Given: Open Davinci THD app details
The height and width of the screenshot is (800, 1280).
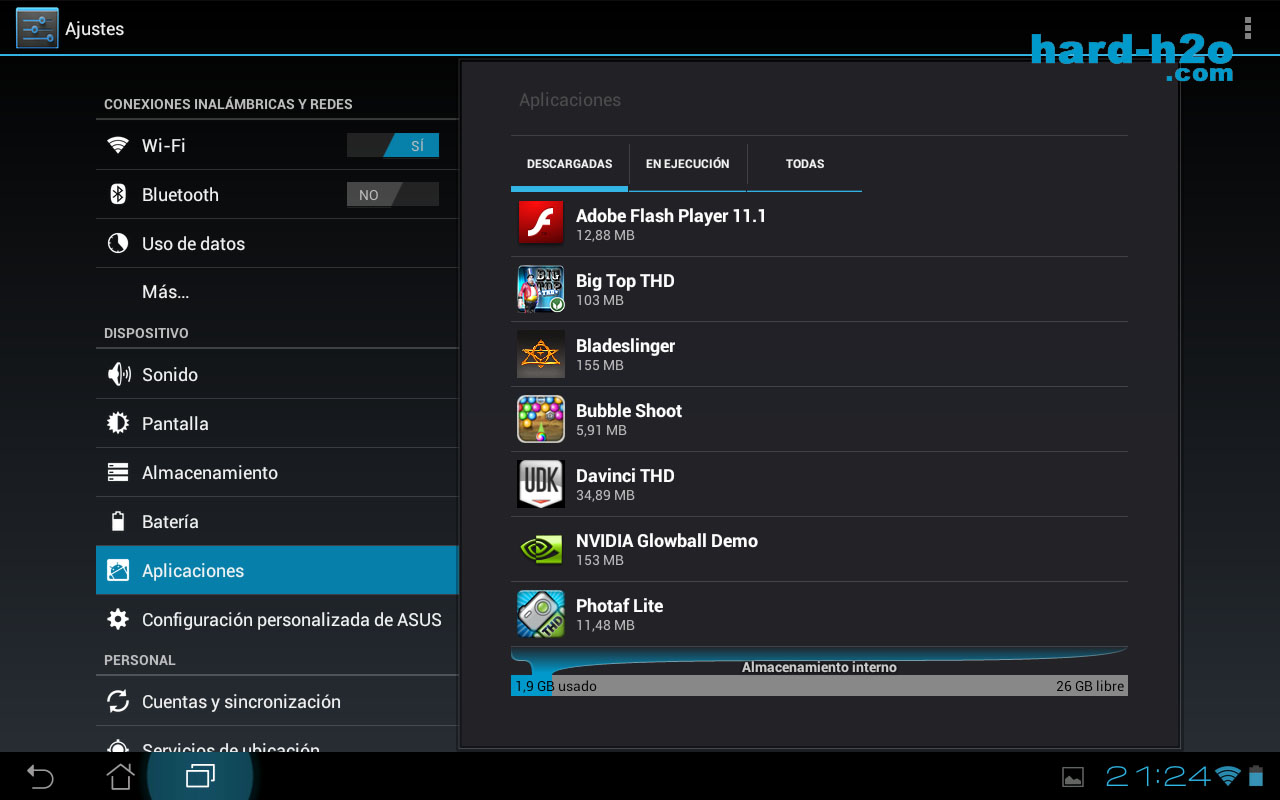Looking at the screenshot, I should 819,484.
